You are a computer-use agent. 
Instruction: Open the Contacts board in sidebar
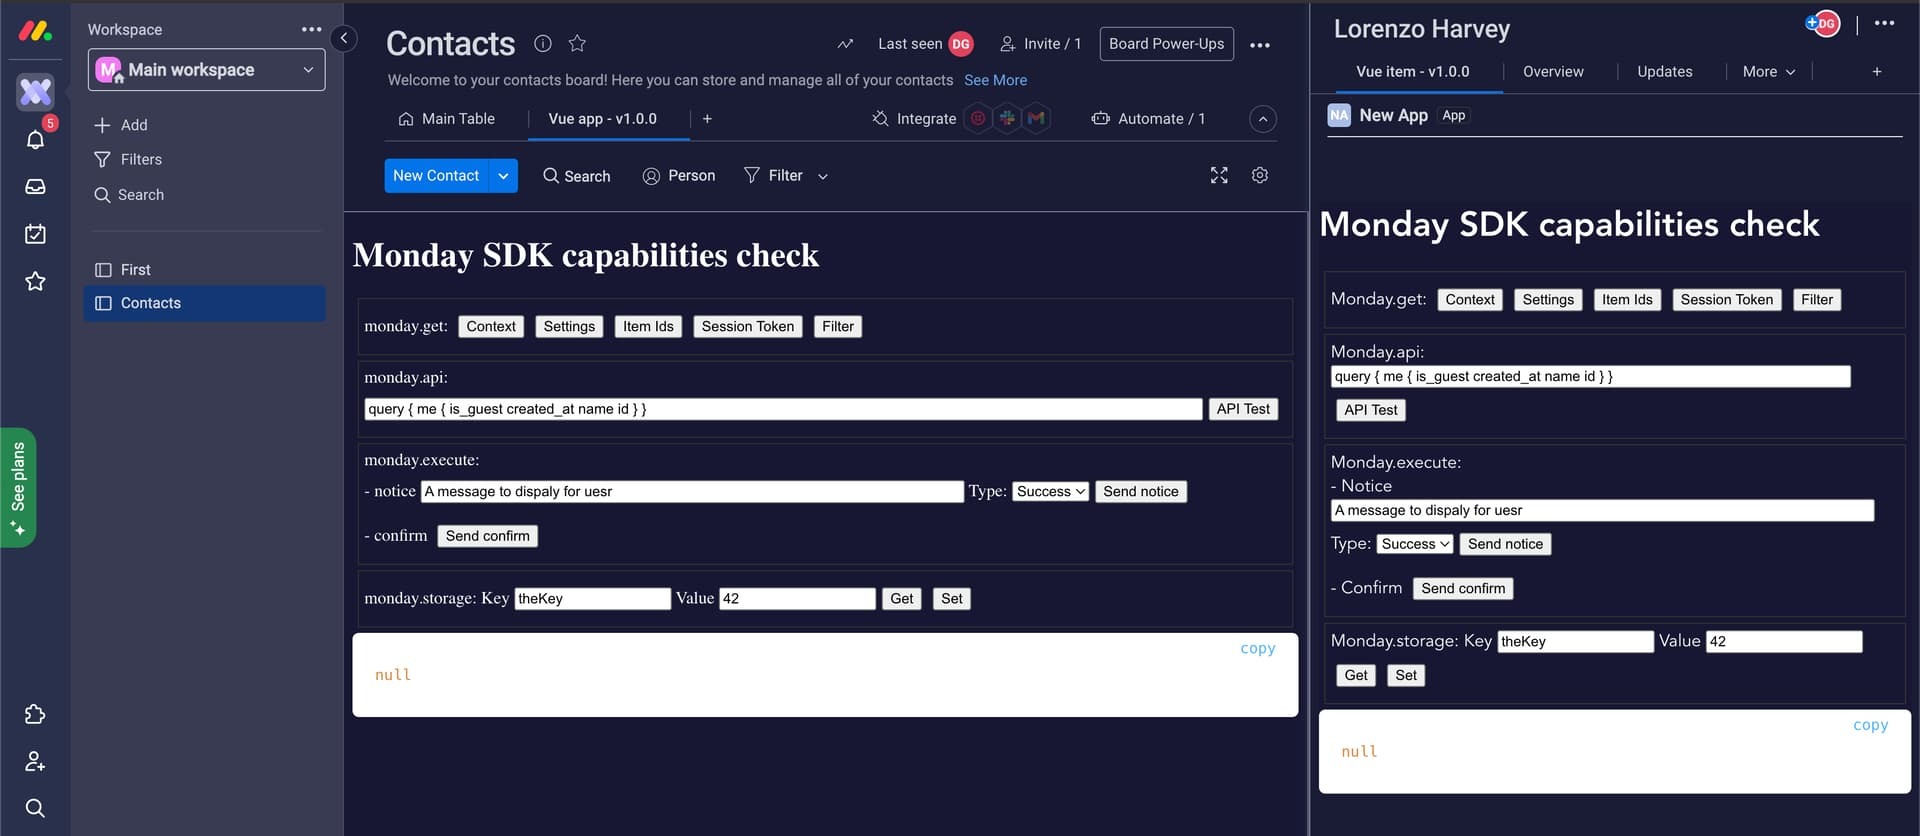(x=205, y=303)
